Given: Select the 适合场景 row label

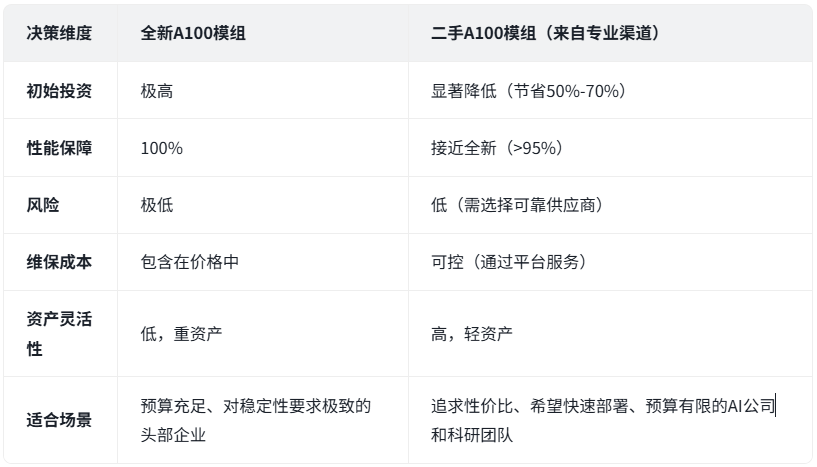Looking at the screenshot, I should click(x=59, y=420).
